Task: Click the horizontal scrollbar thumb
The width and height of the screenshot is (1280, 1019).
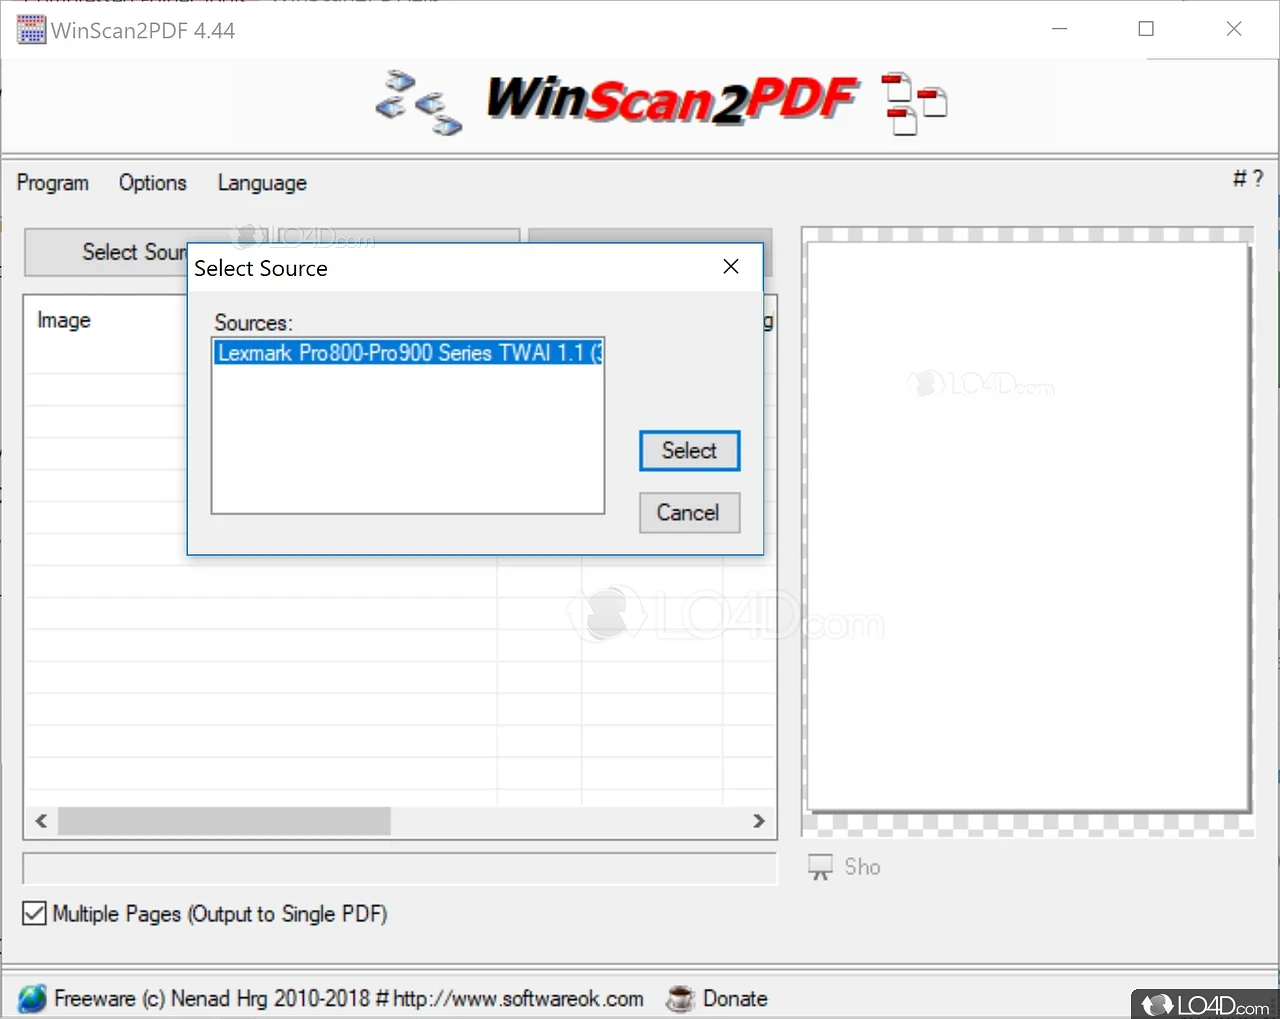Action: click(x=224, y=821)
